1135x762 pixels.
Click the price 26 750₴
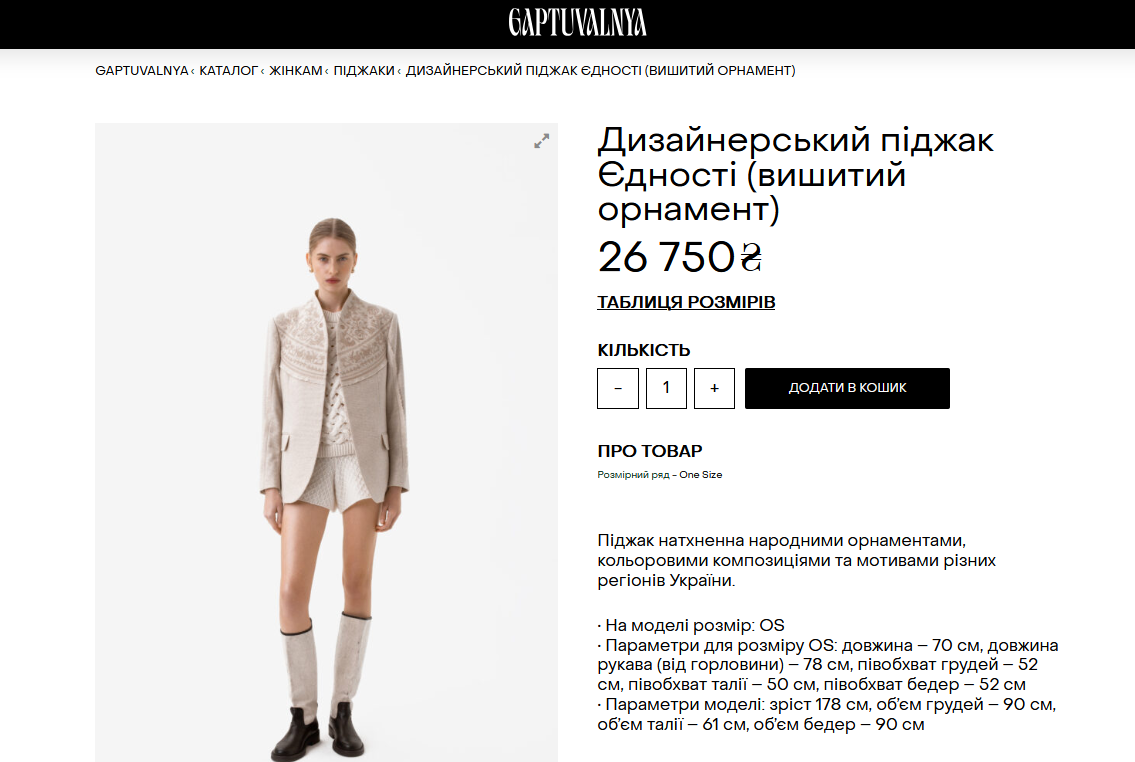click(680, 257)
